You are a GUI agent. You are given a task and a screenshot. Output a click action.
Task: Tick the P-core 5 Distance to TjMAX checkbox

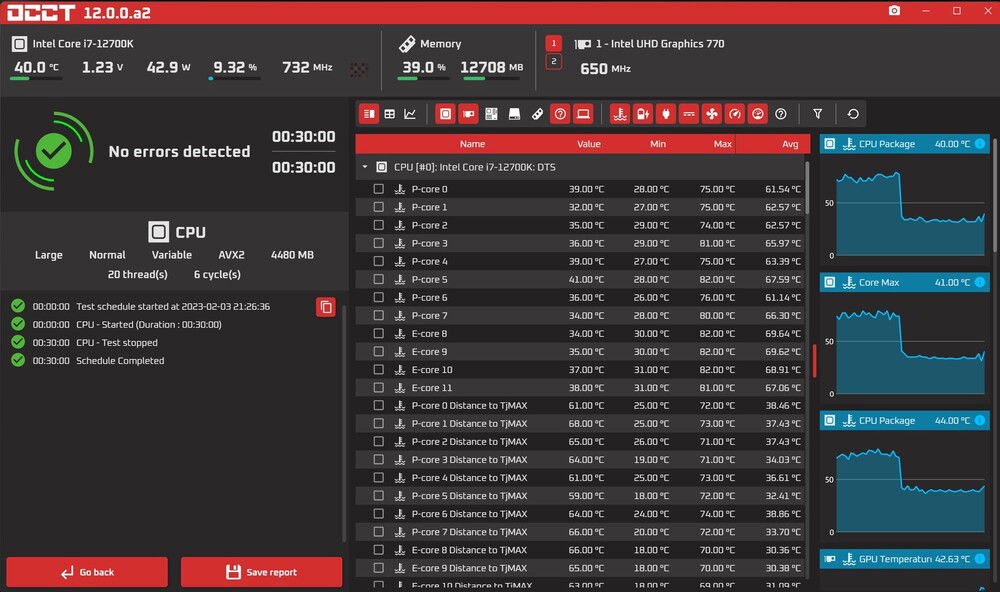tap(379, 496)
